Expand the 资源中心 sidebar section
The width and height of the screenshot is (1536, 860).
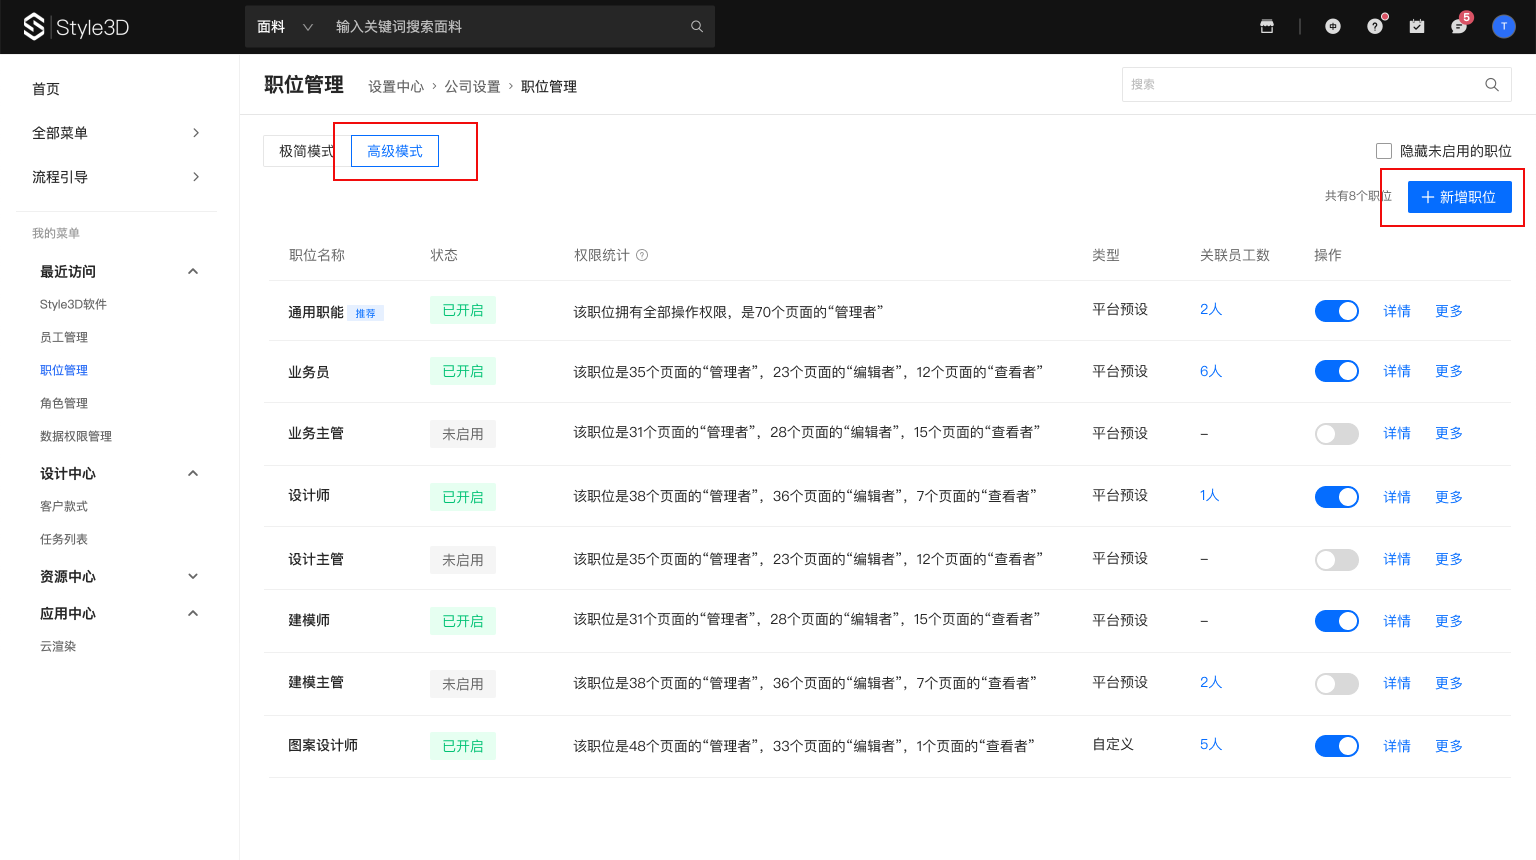(x=193, y=577)
